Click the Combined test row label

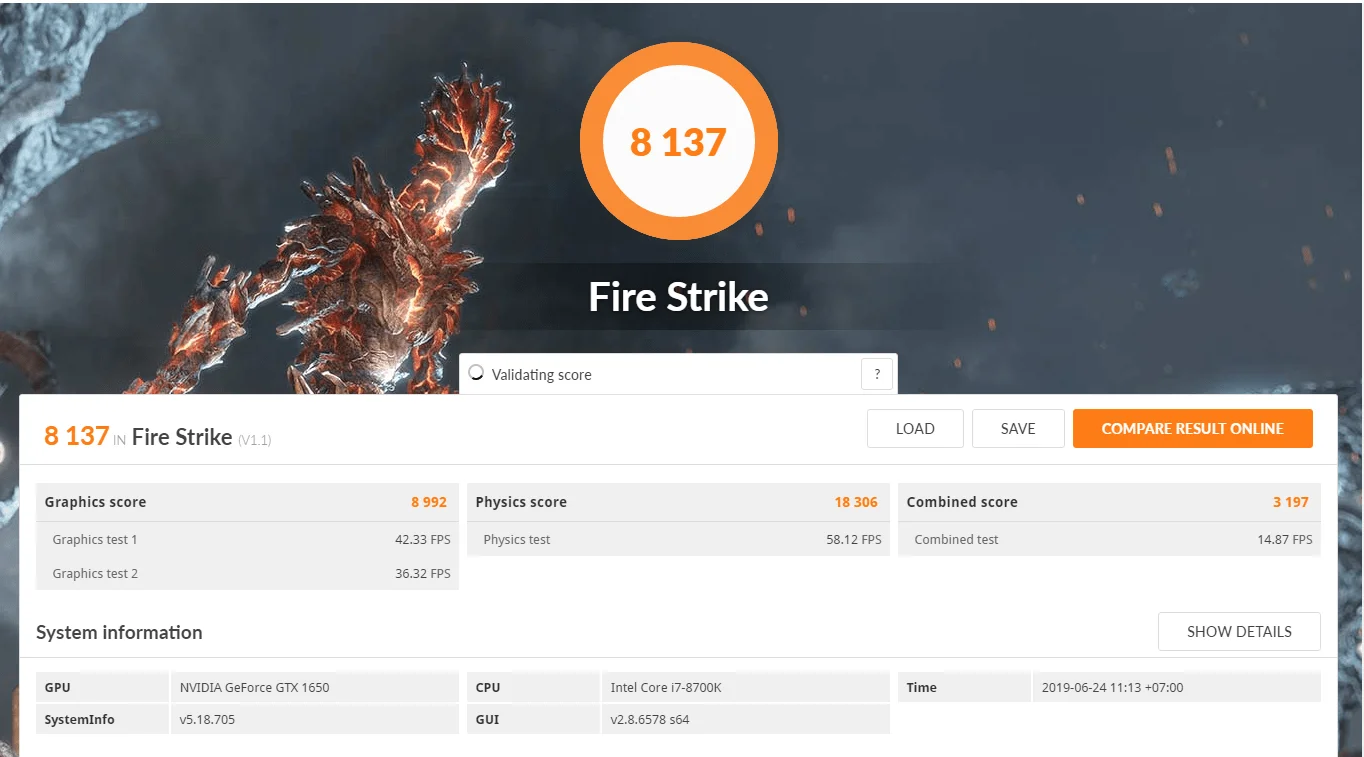pyautogui.click(x=956, y=539)
